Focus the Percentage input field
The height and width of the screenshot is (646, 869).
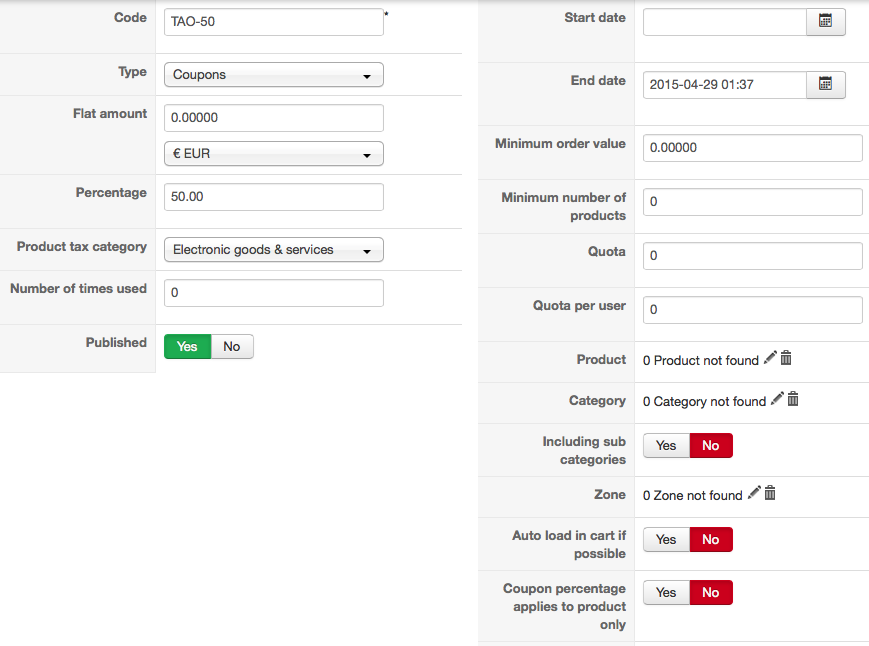click(273, 197)
